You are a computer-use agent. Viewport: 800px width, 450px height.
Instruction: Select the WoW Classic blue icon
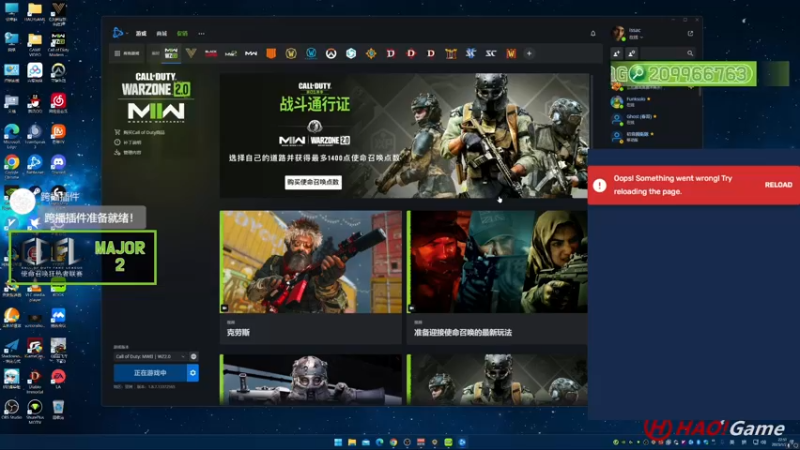[311, 53]
